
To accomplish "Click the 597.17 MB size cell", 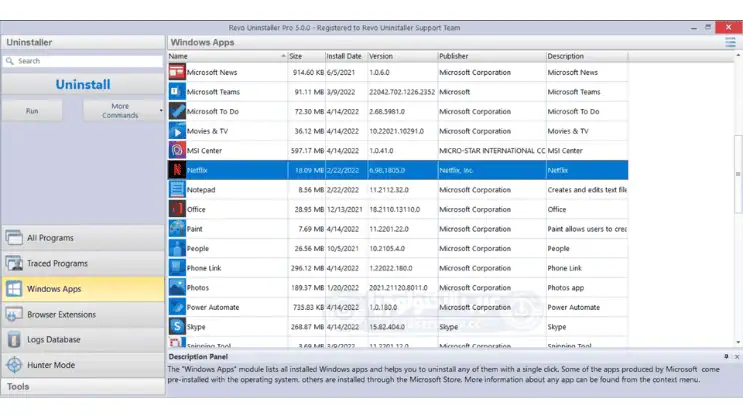I will [307, 151].
